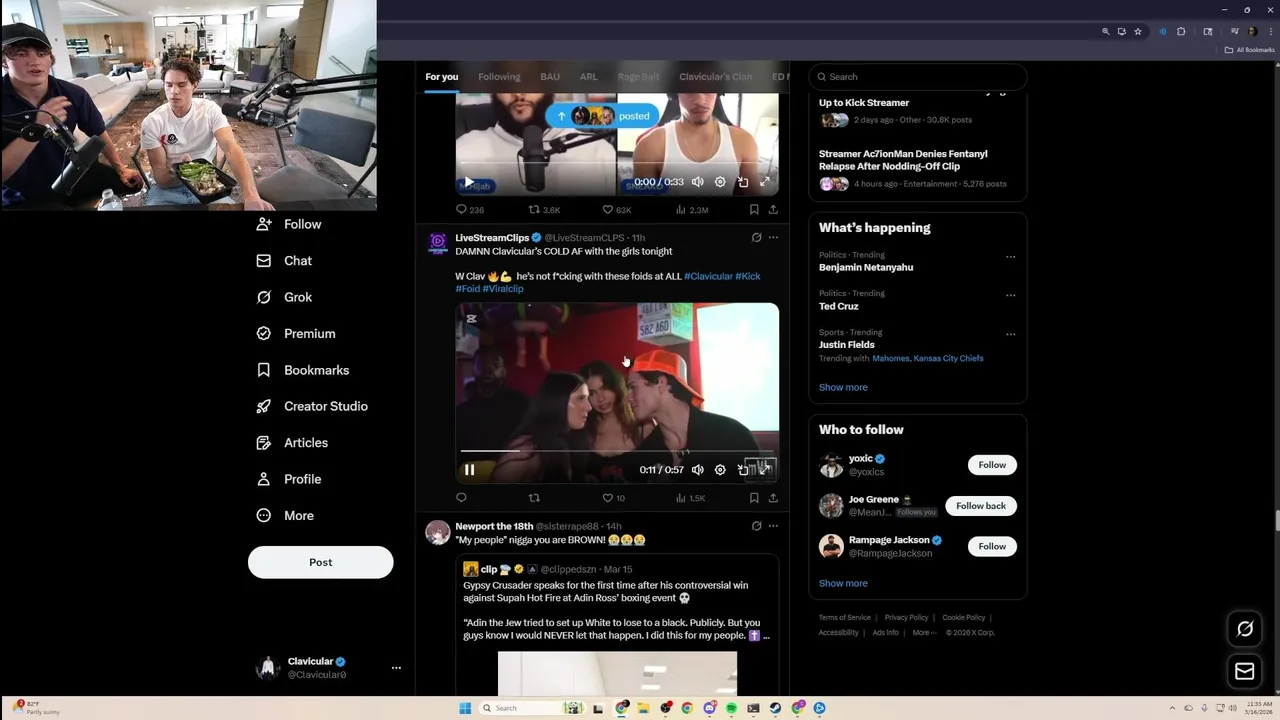
Task: Open settings gear on top video
Action: [720, 182]
